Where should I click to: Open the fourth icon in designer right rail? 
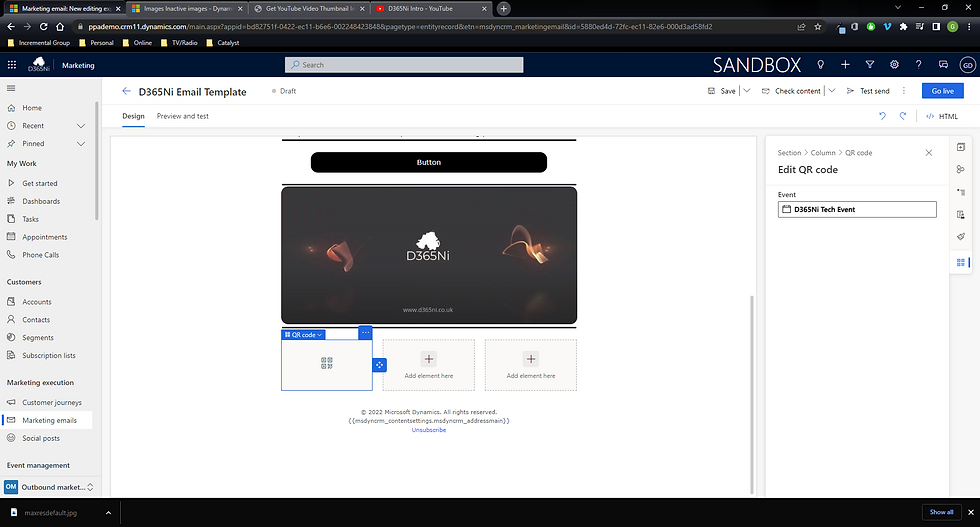pos(961,214)
